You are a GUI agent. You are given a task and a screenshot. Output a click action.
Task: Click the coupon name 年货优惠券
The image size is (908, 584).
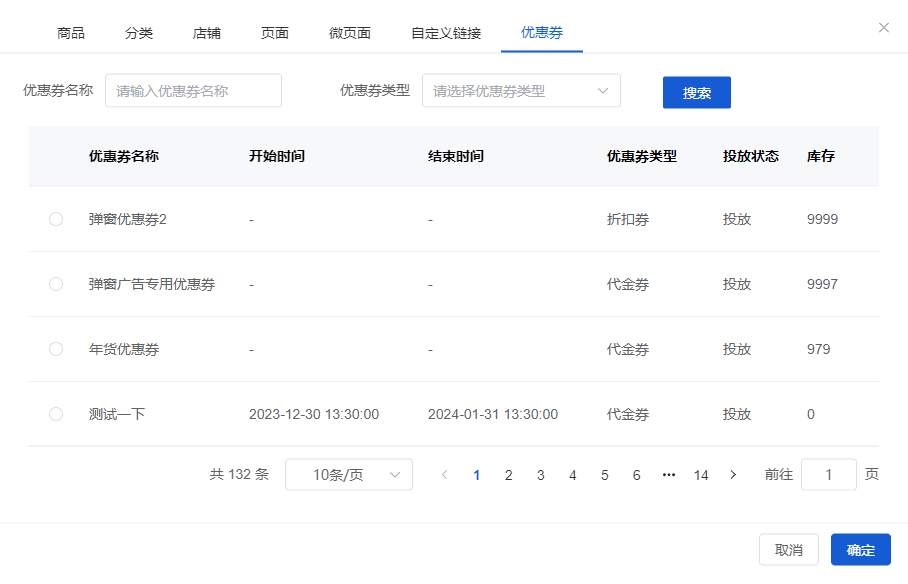pos(123,349)
